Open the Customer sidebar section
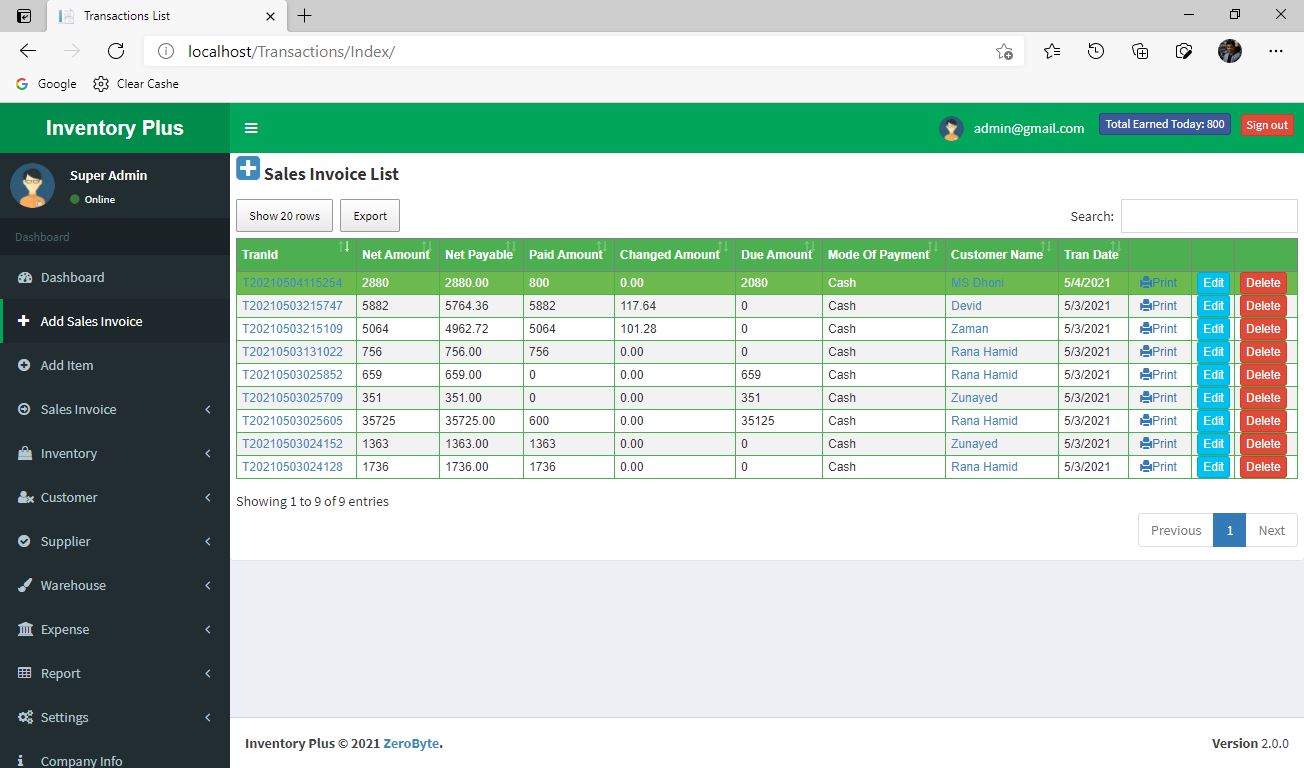 (67, 497)
